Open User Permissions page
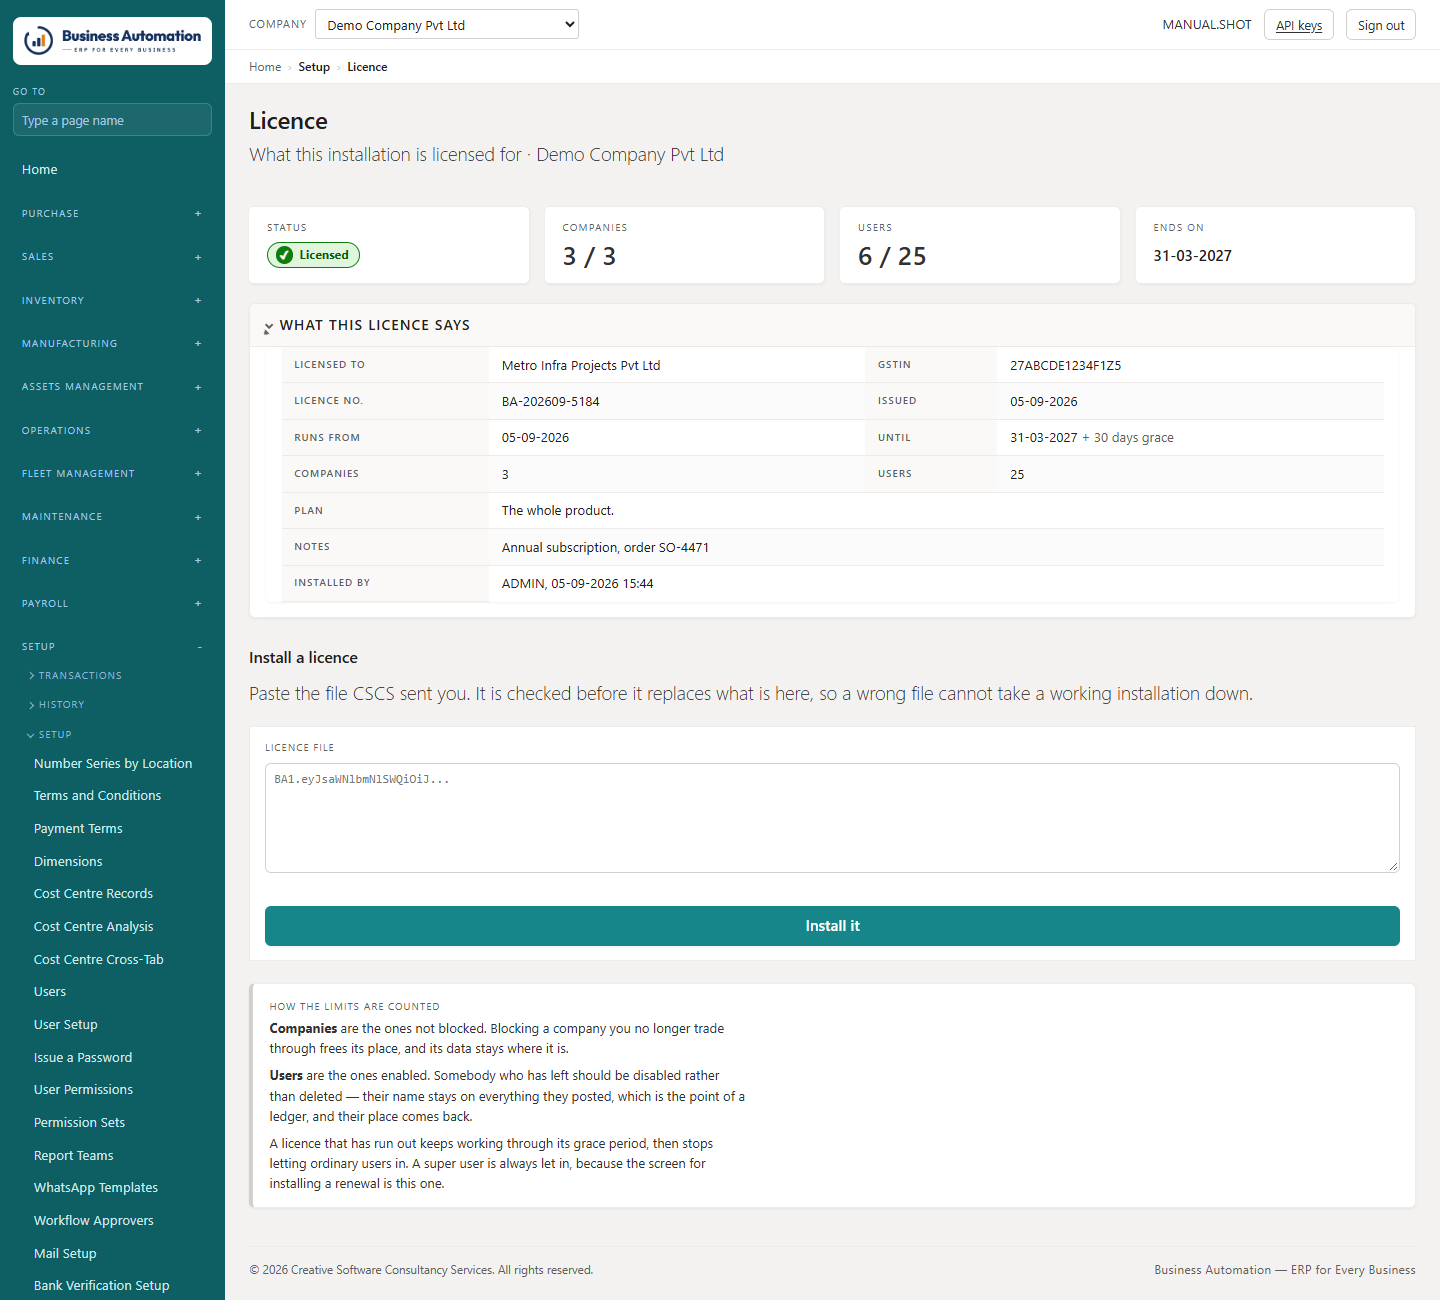This screenshot has width=1440, height=1300. click(x=83, y=1090)
